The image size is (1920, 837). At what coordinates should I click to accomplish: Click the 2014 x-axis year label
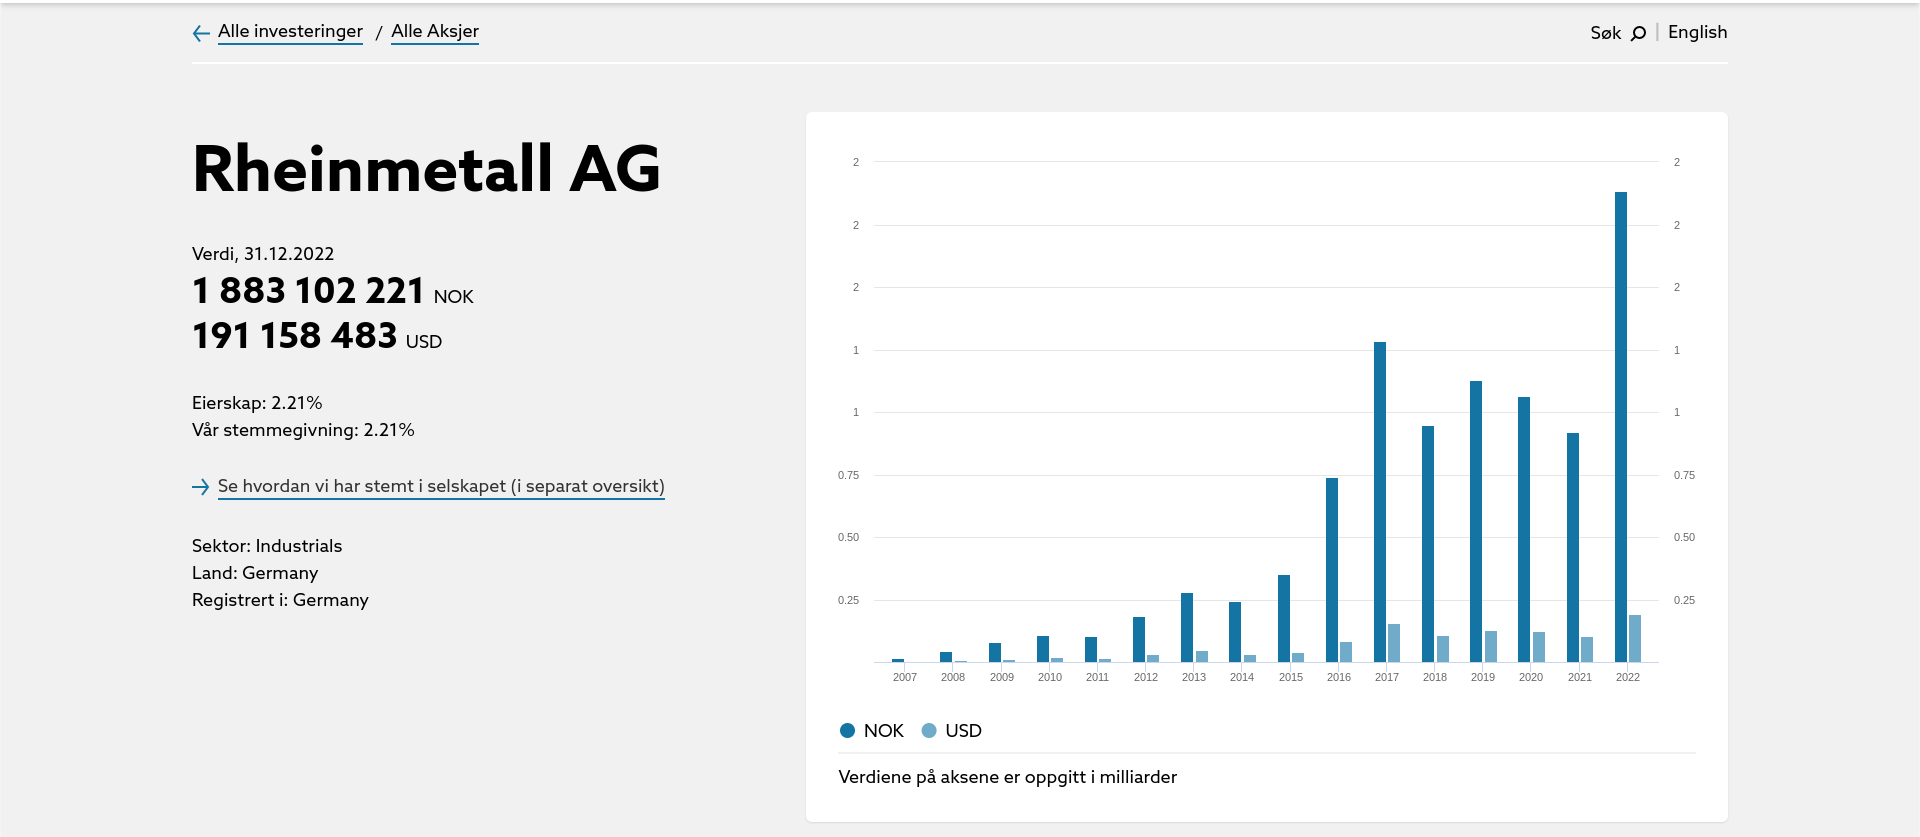(1242, 677)
